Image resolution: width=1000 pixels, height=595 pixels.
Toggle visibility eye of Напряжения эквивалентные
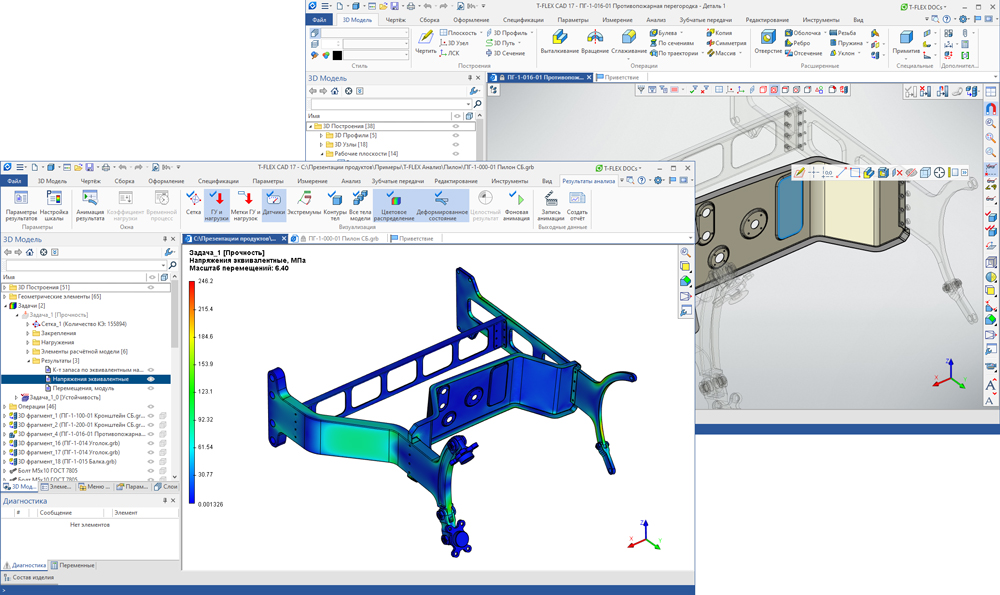(x=151, y=379)
